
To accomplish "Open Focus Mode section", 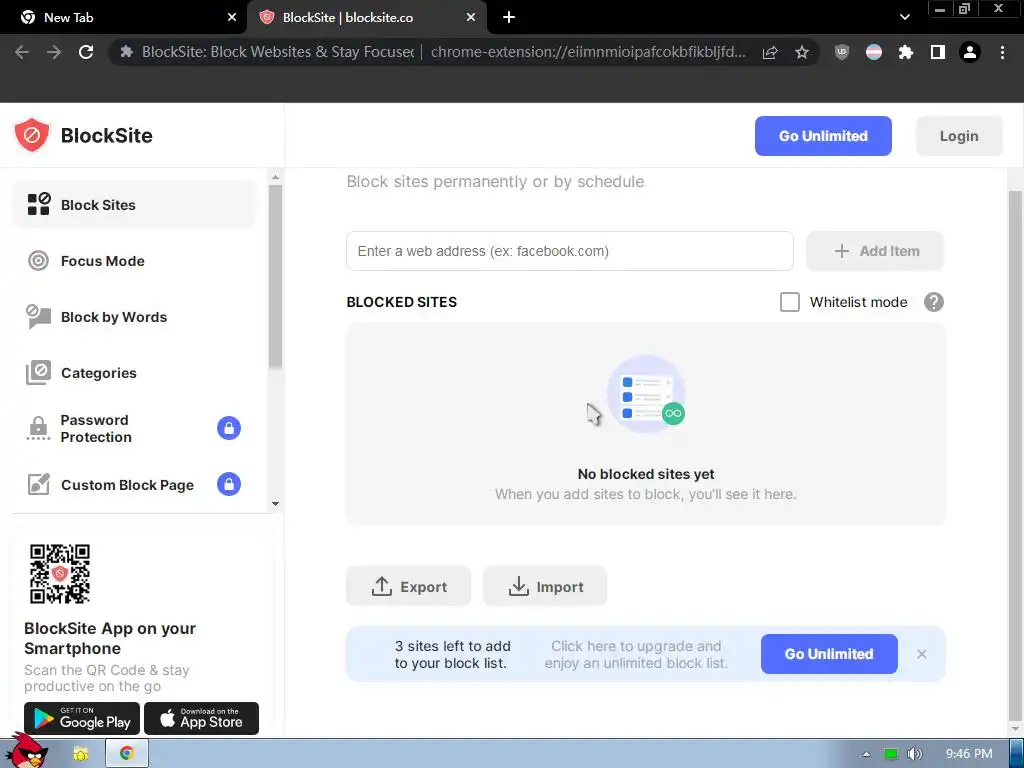I will pyautogui.click(x=134, y=261).
